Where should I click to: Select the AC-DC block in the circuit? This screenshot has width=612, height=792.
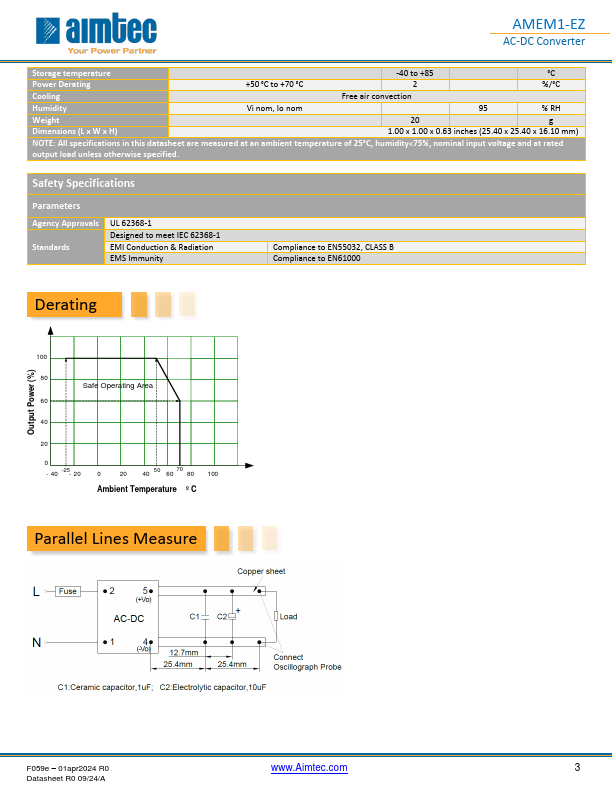[x=128, y=618]
